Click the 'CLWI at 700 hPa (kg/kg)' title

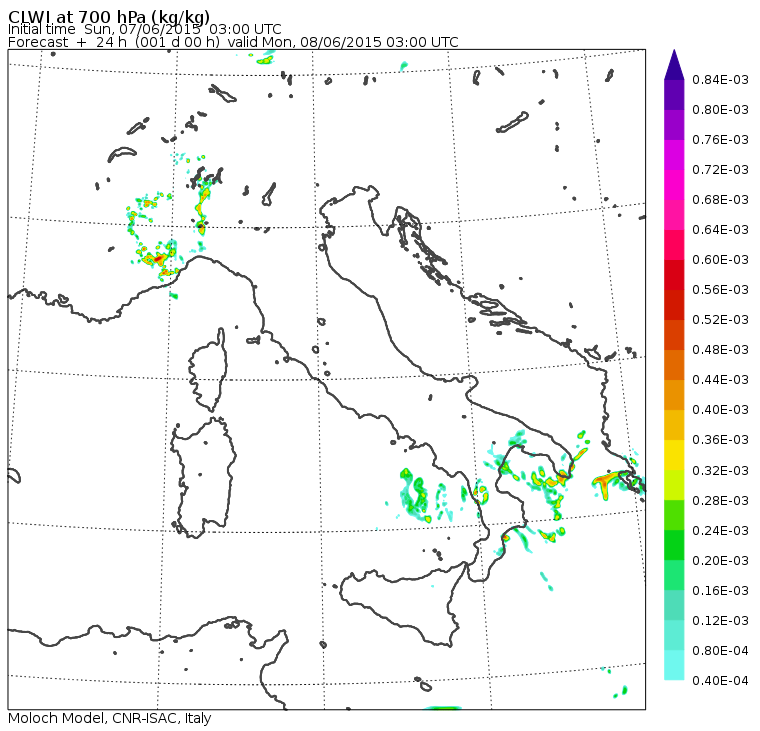(x=109, y=17)
